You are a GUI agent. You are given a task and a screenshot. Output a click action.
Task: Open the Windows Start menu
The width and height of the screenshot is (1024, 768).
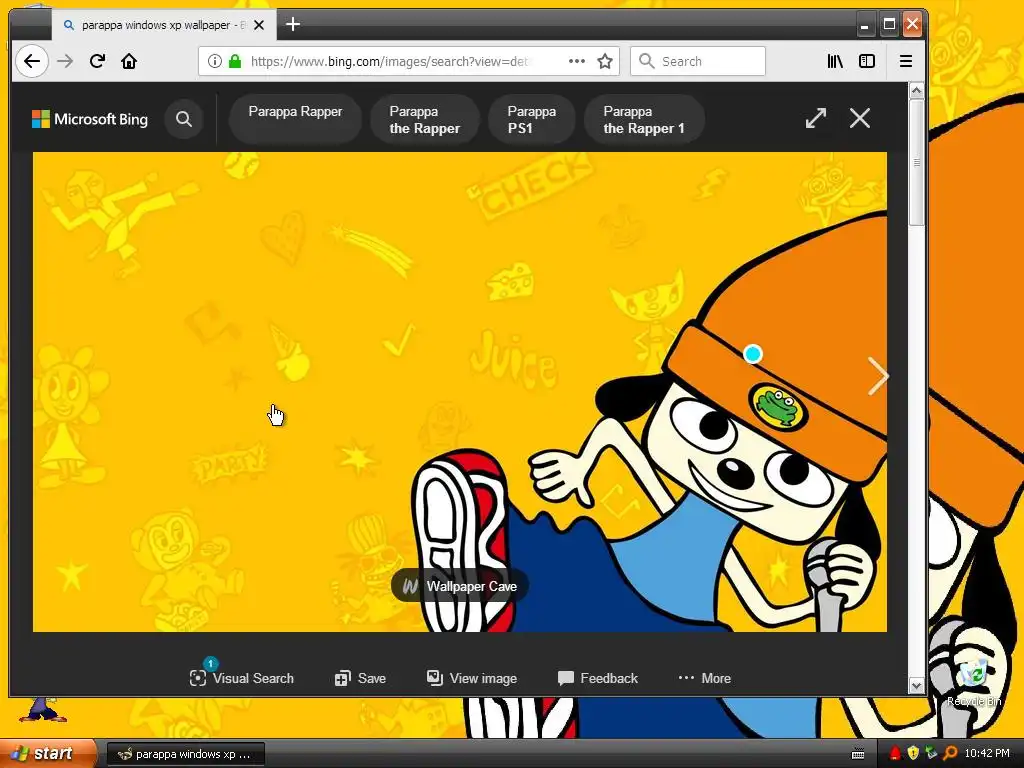point(48,753)
